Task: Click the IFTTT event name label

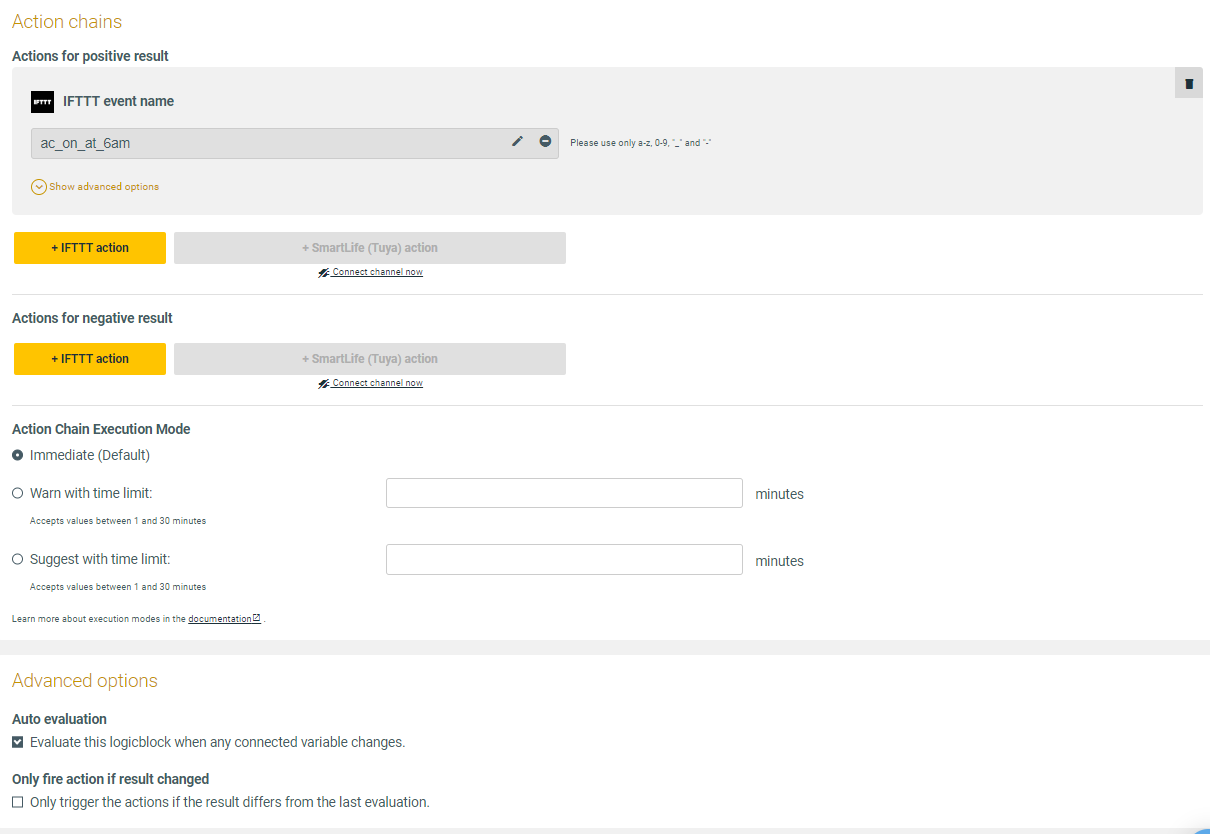Action: click(118, 101)
